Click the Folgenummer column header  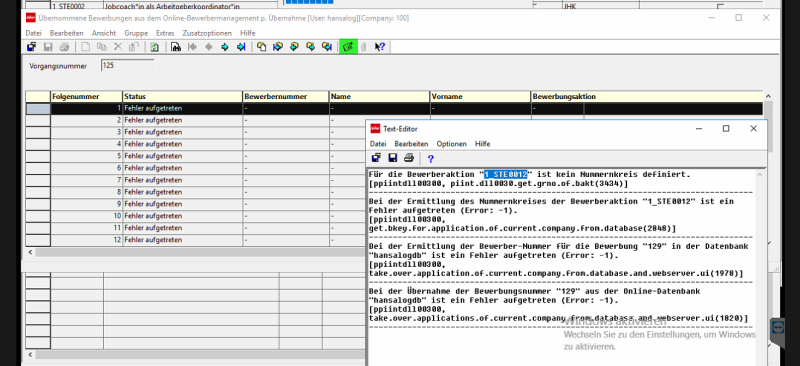87,96
